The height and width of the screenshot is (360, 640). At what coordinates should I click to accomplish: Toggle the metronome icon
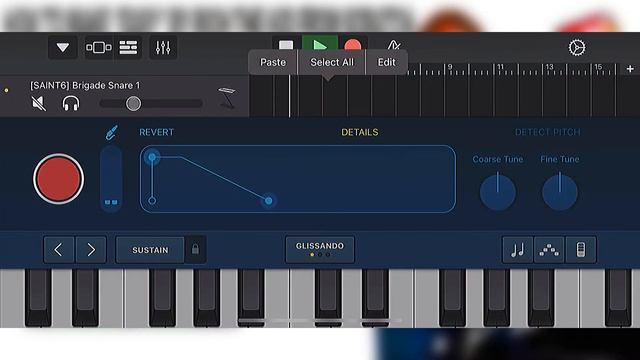click(394, 45)
